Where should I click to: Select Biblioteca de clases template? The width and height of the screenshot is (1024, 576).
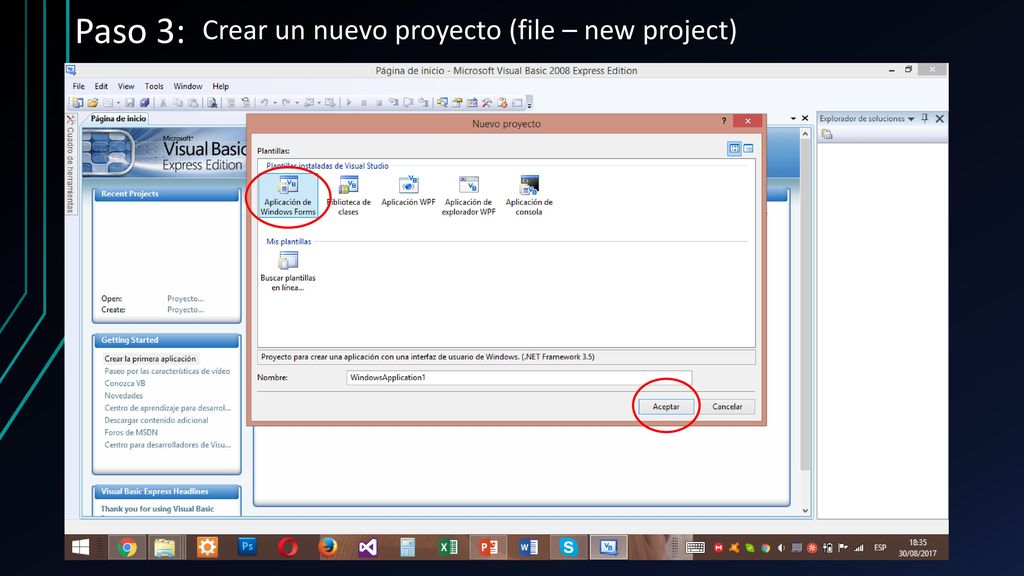point(348,195)
